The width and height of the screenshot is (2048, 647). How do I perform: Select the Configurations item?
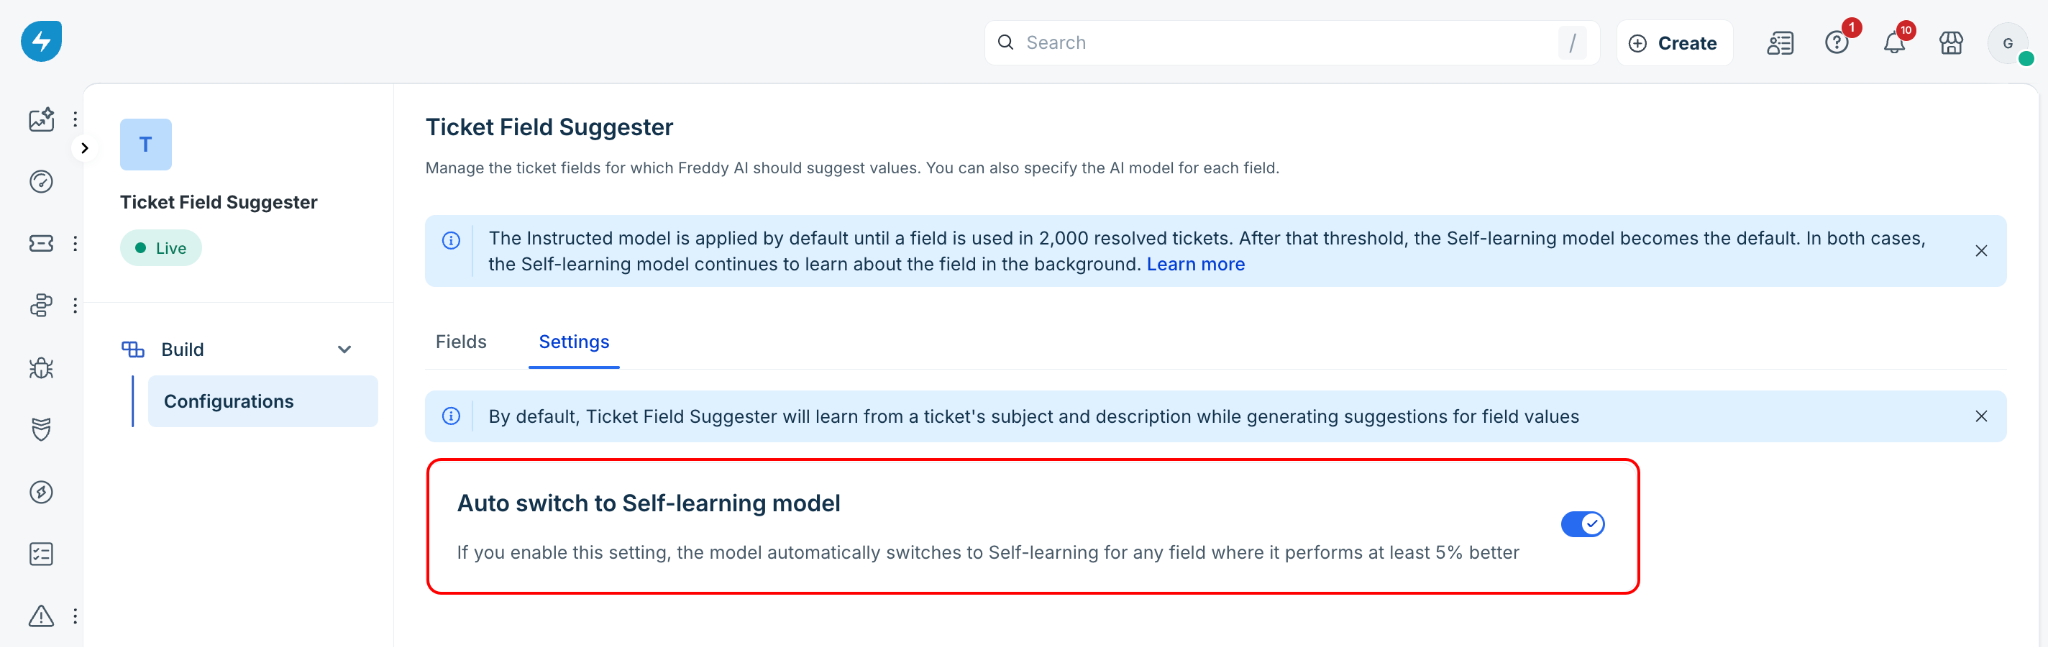point(263,401)
